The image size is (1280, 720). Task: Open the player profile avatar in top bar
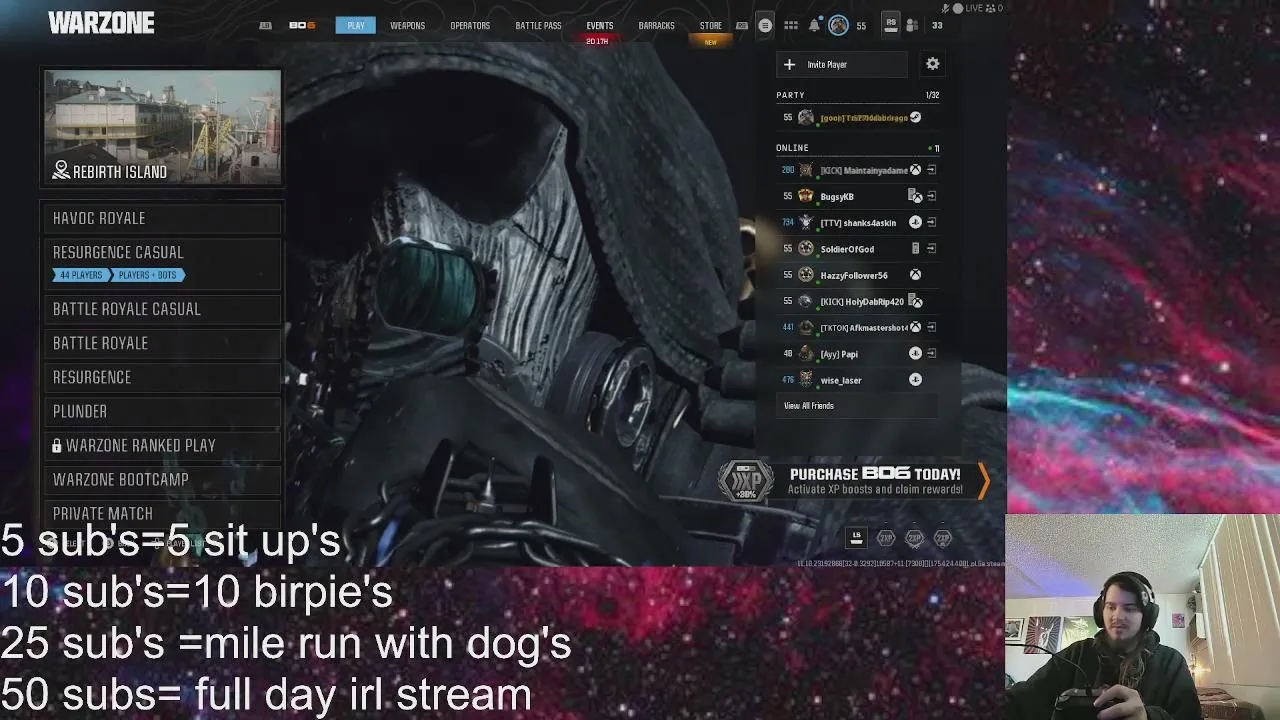pos(838,25)
